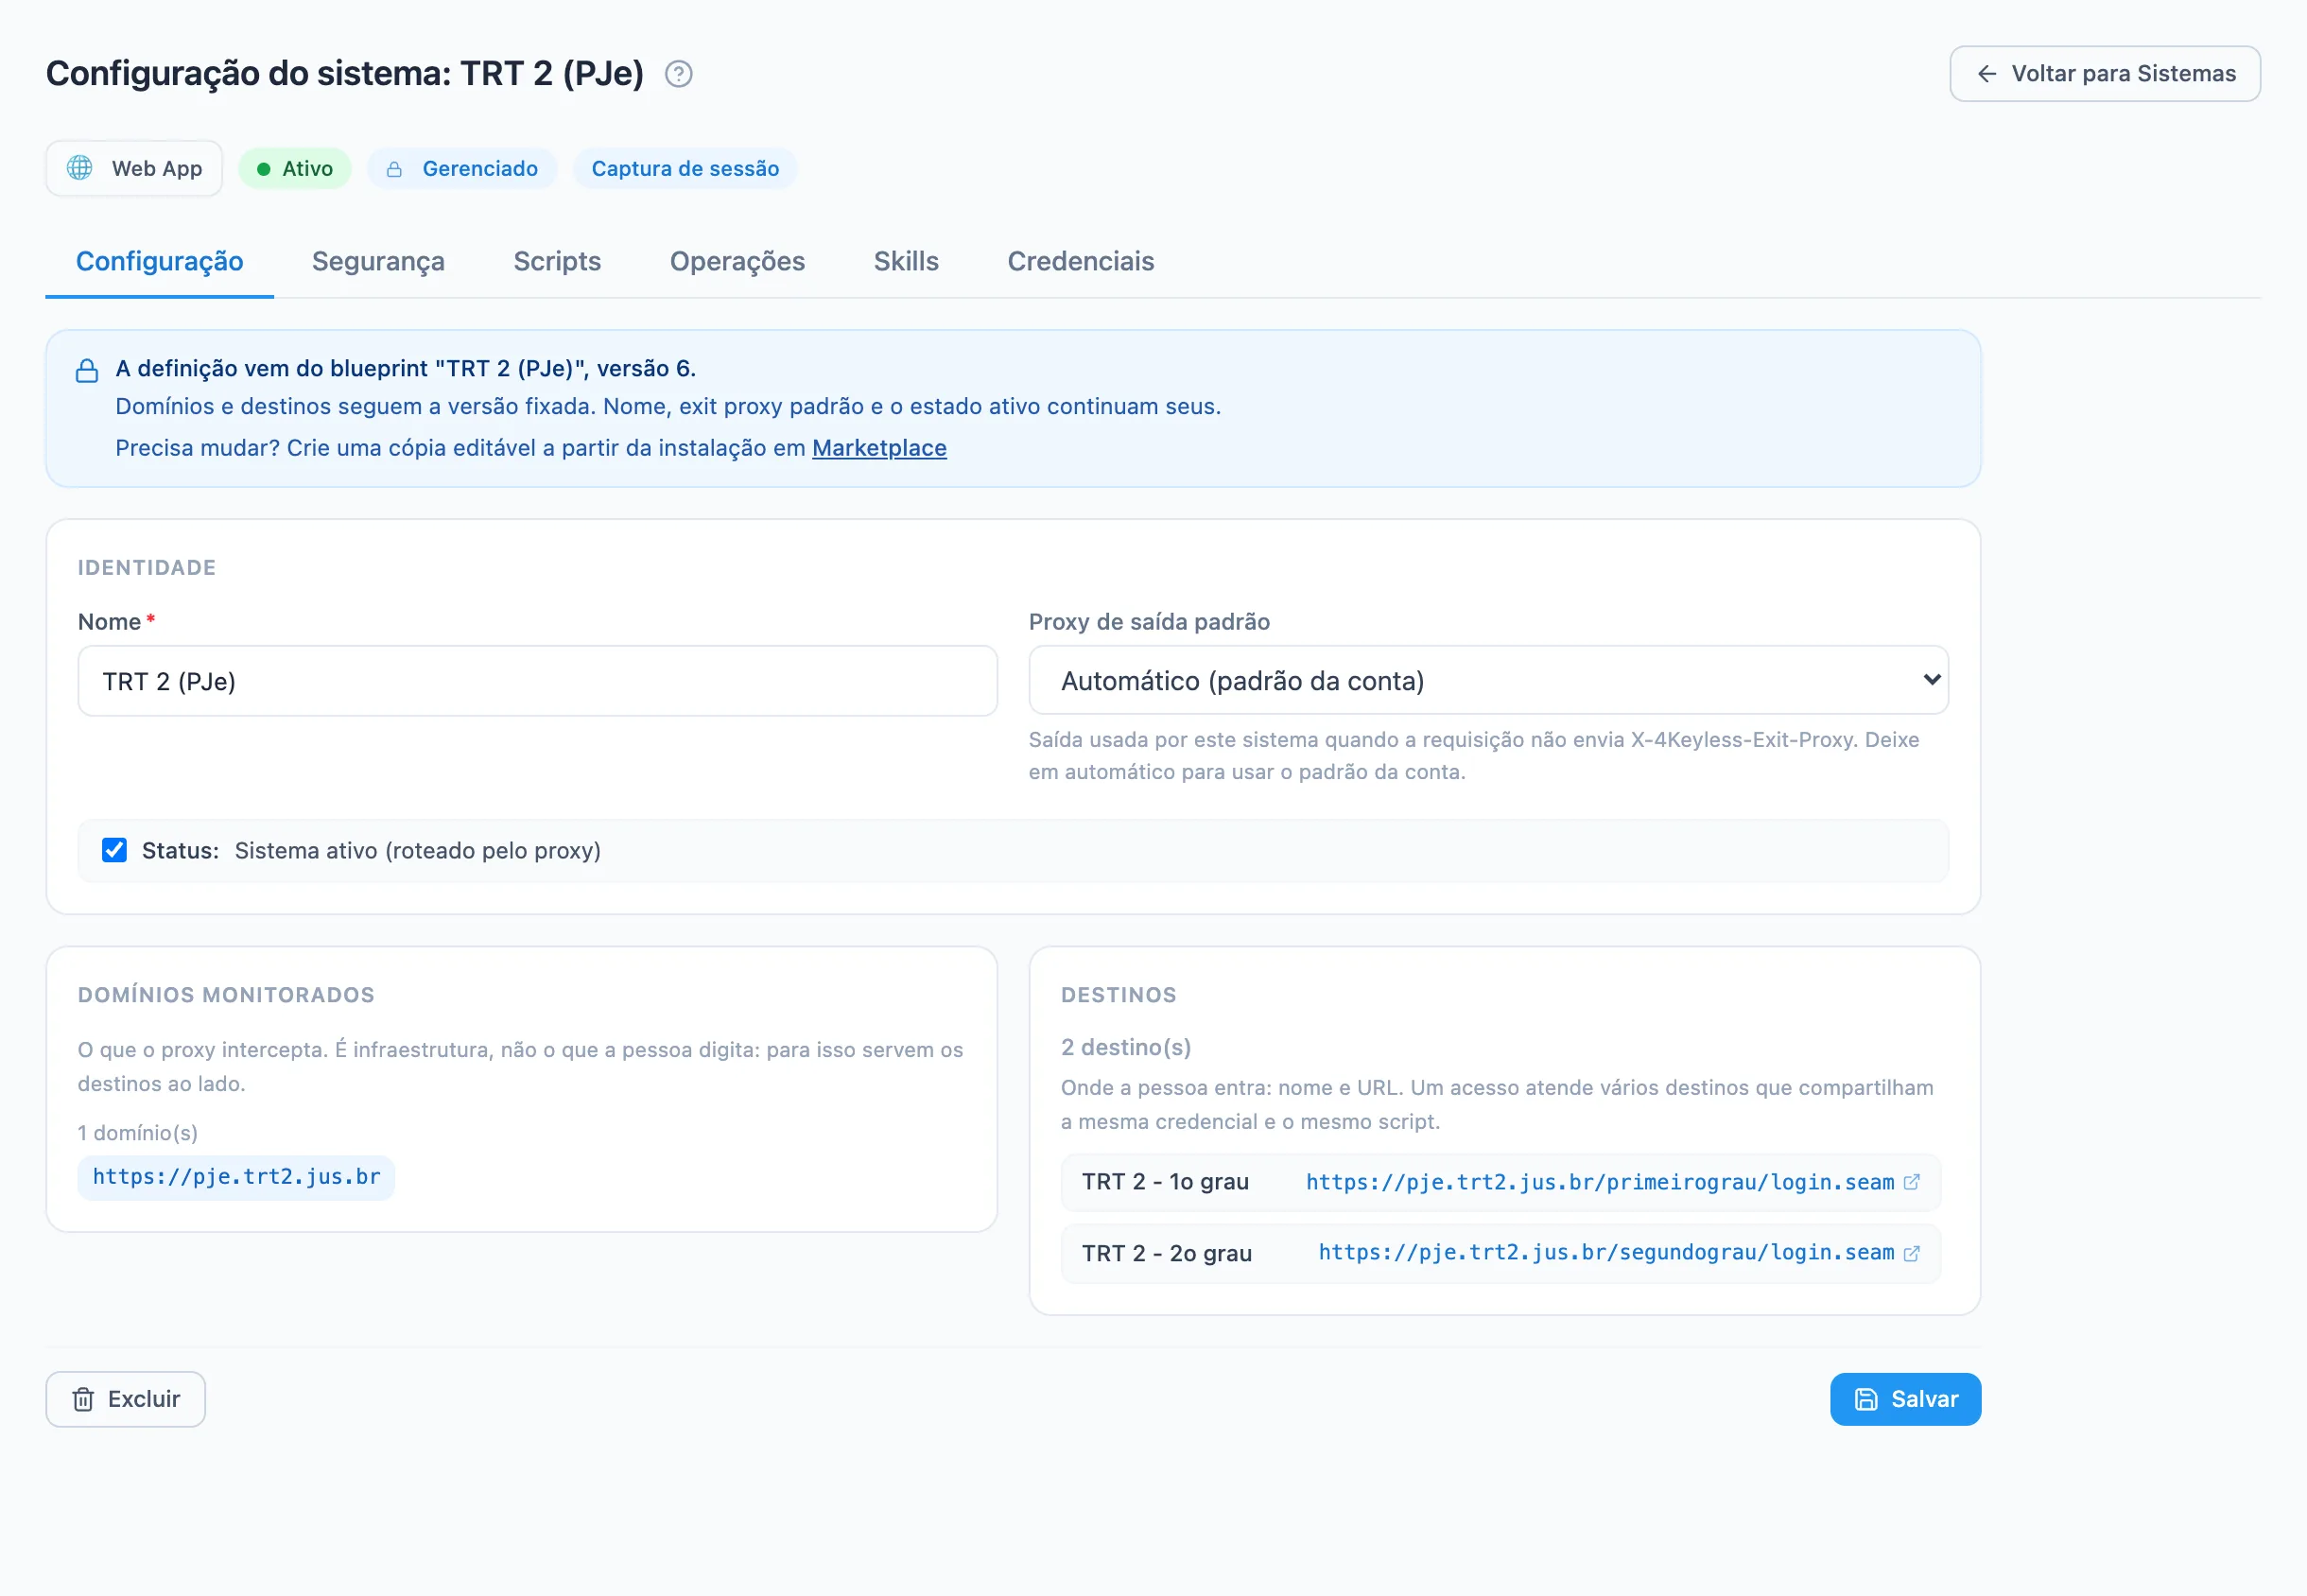
Task: Click the '2 destino(s)' text
Action: coord(1126,1047)
